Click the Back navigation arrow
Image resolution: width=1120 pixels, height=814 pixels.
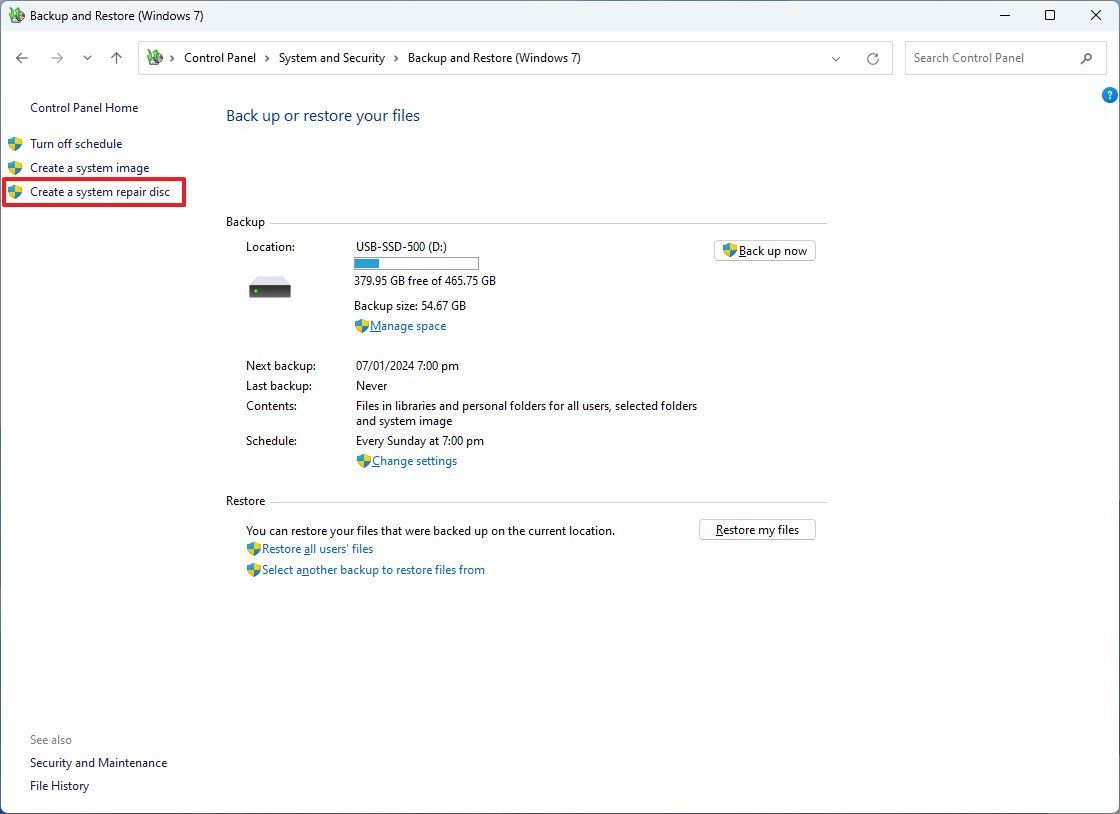[x=22, y=58]
